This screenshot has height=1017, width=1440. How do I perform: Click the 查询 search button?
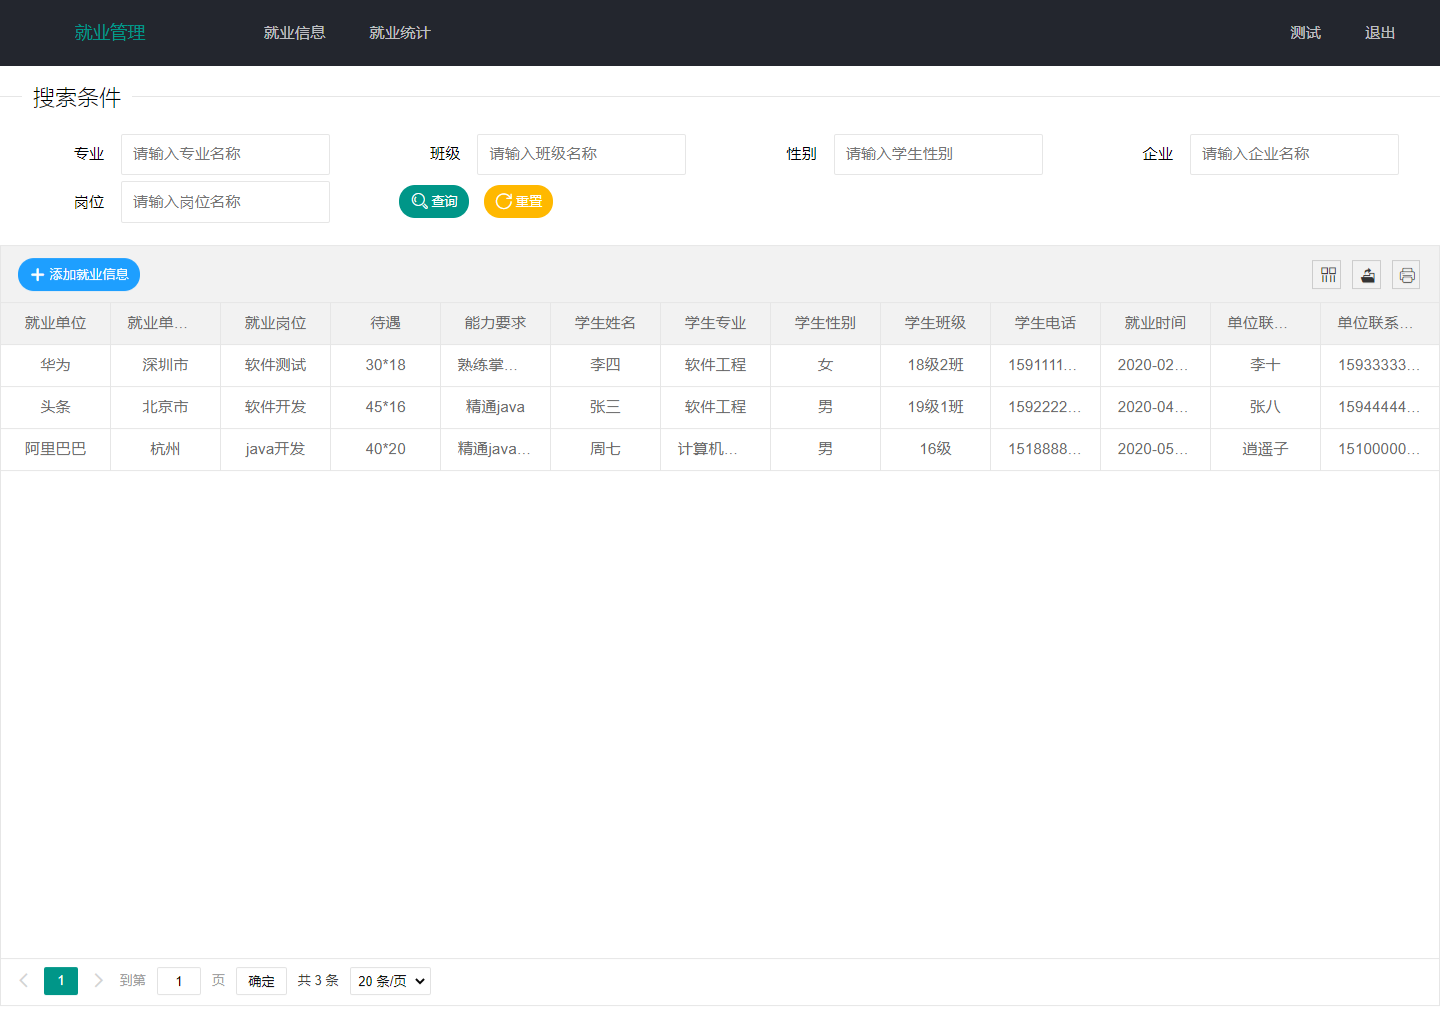pos(434,202)
